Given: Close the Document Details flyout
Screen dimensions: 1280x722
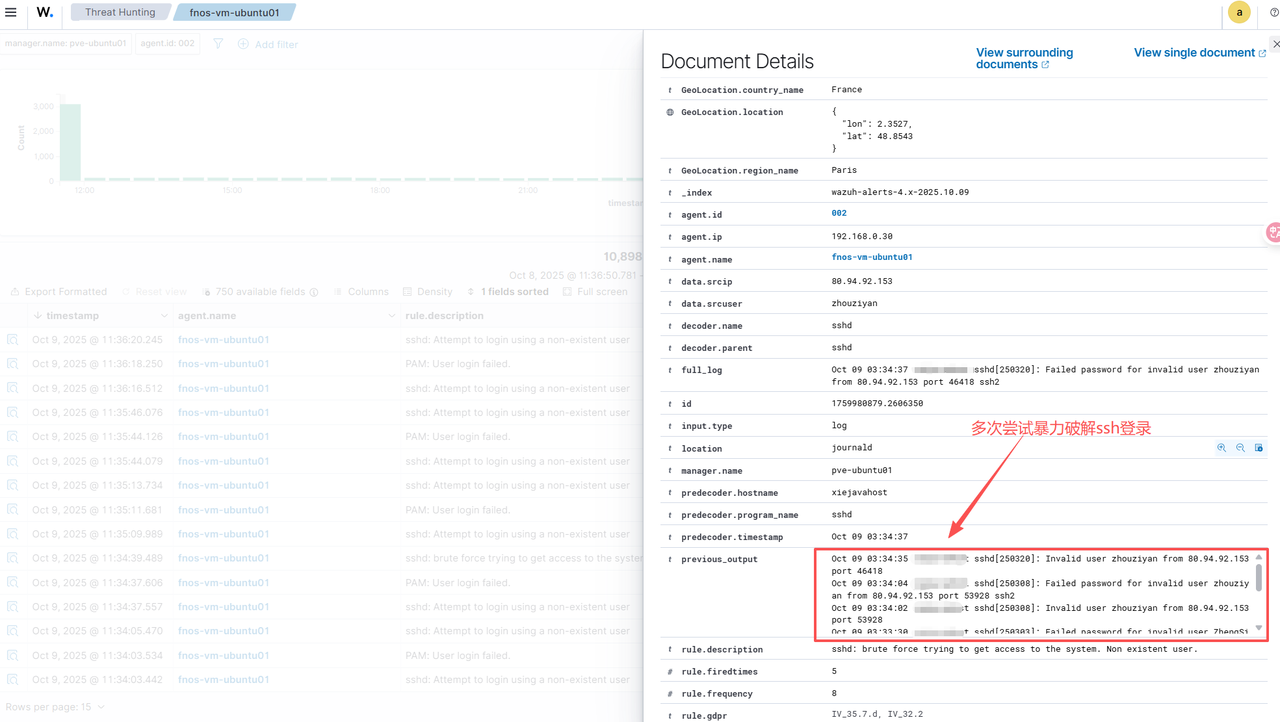Looking at the screenshot, I should (x=1275, y=44).
